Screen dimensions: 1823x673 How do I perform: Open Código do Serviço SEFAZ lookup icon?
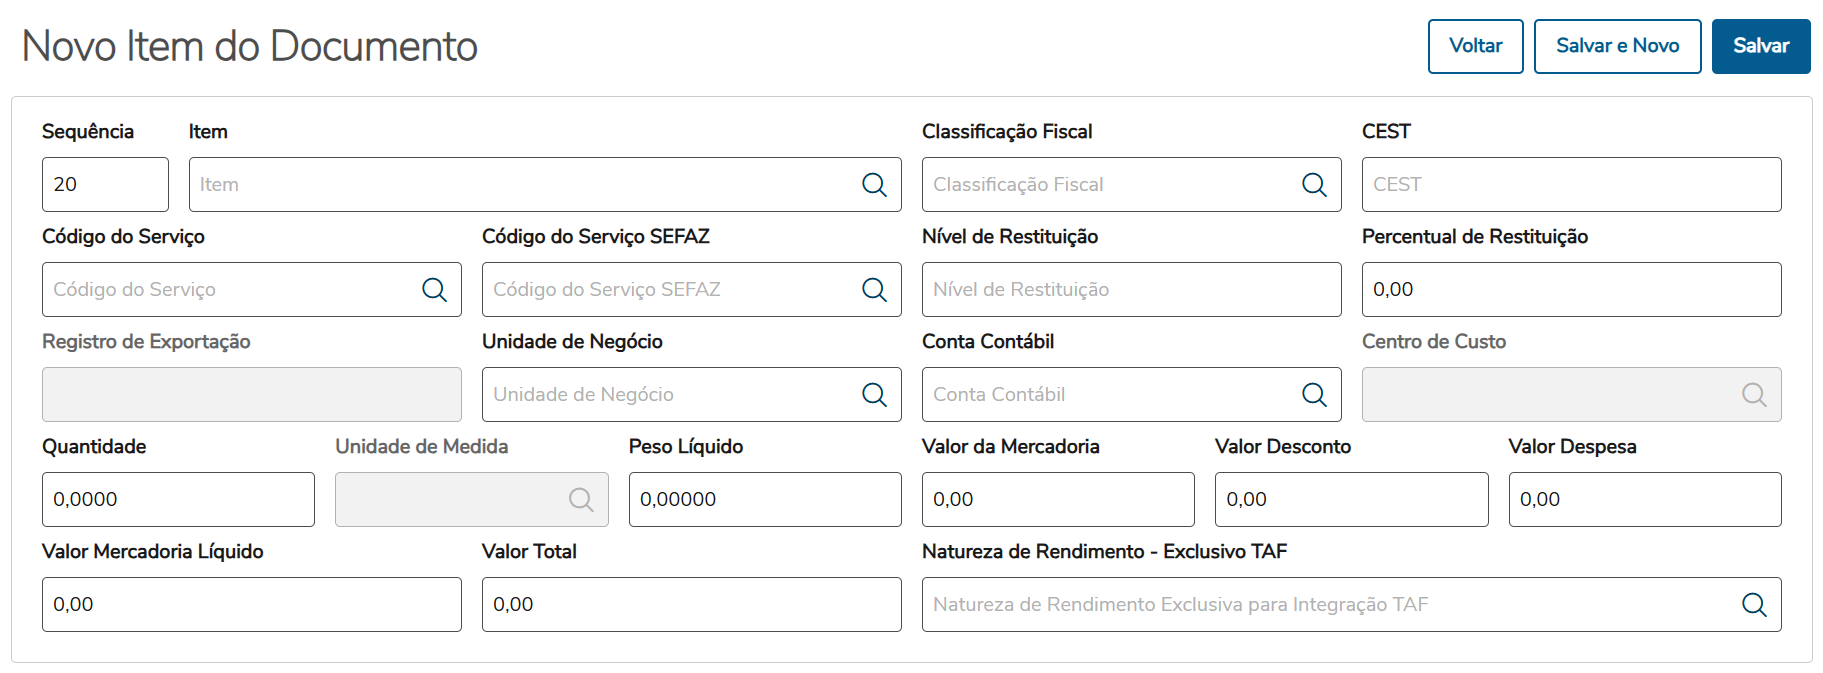(x=874, y=290)
